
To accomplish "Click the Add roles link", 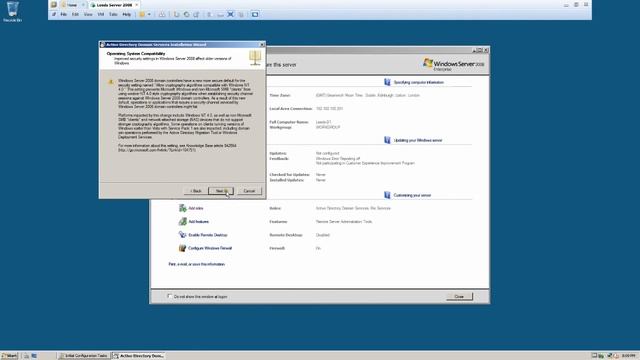I will 196,208.
